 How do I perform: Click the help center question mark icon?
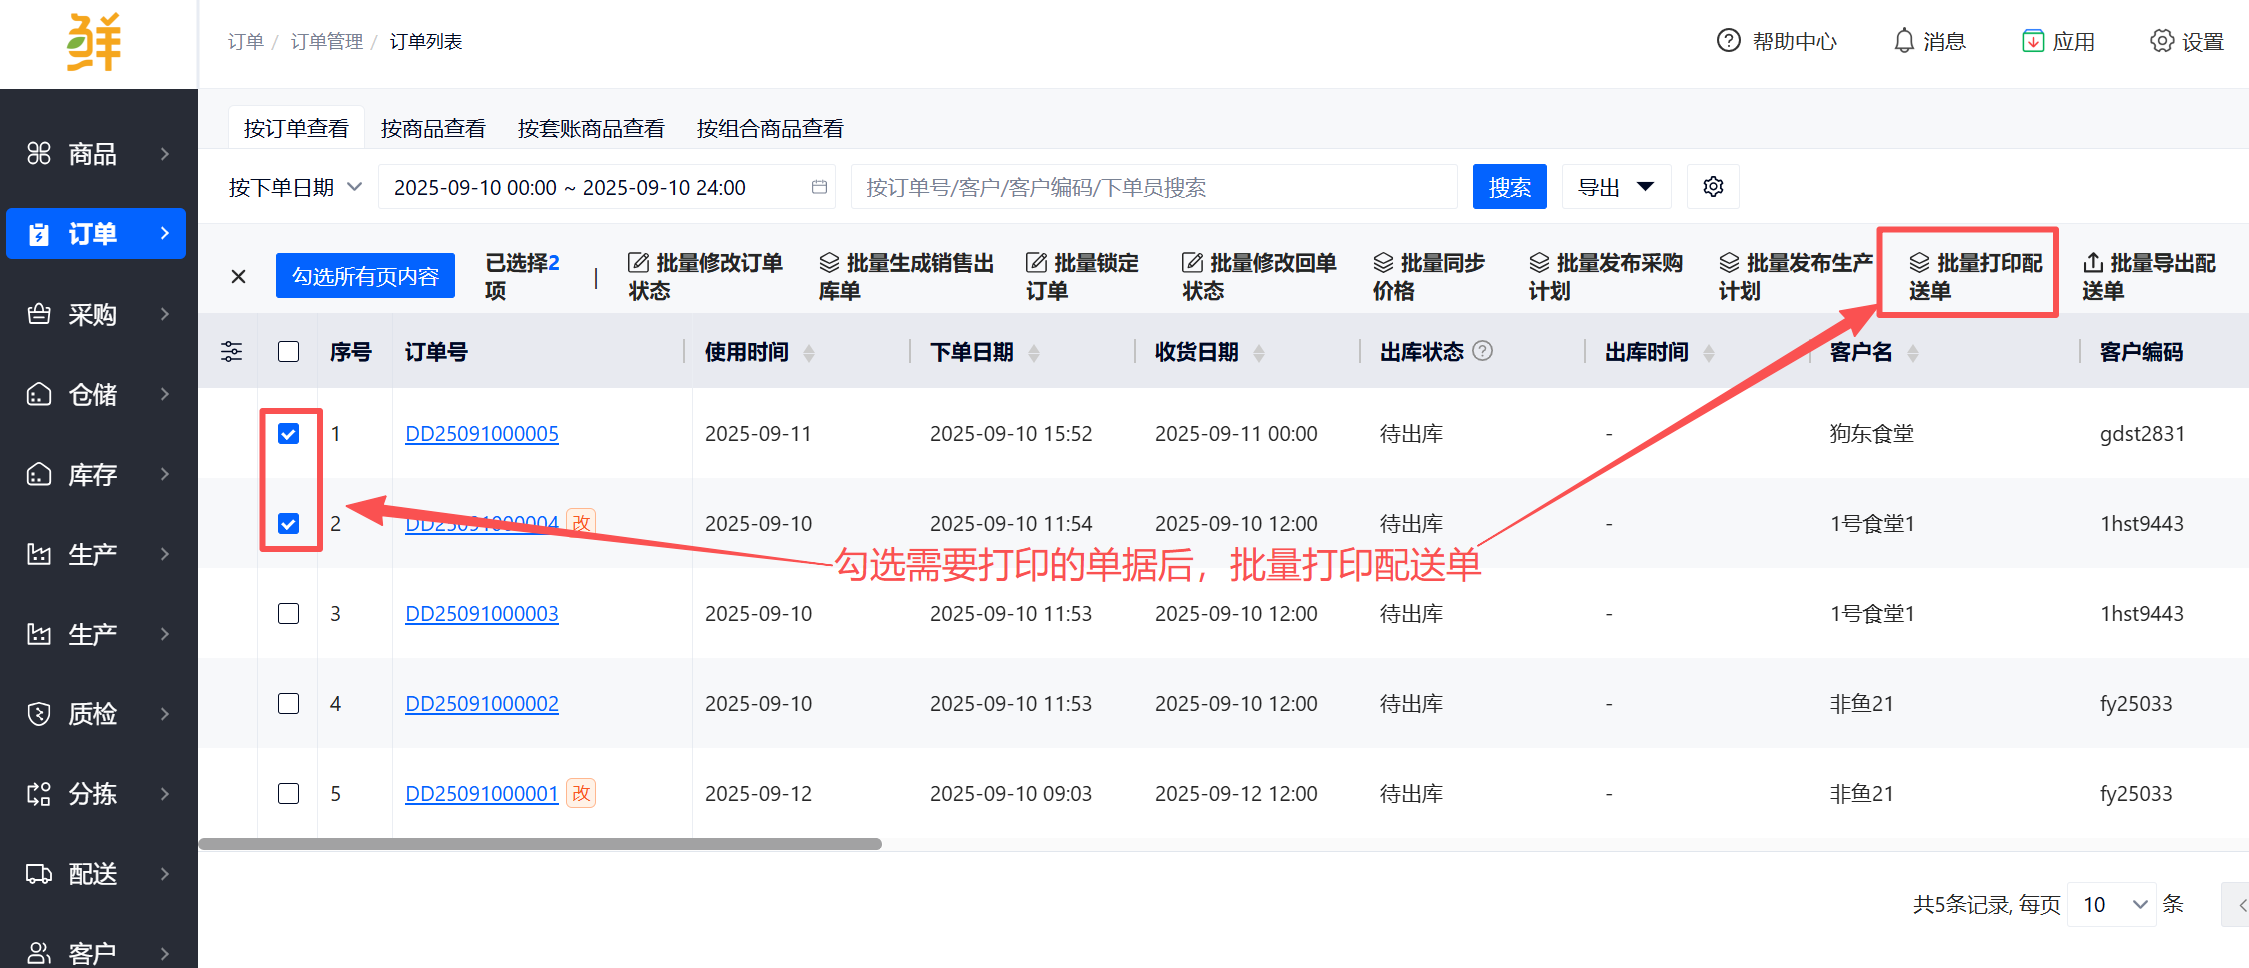[1728, 41]
